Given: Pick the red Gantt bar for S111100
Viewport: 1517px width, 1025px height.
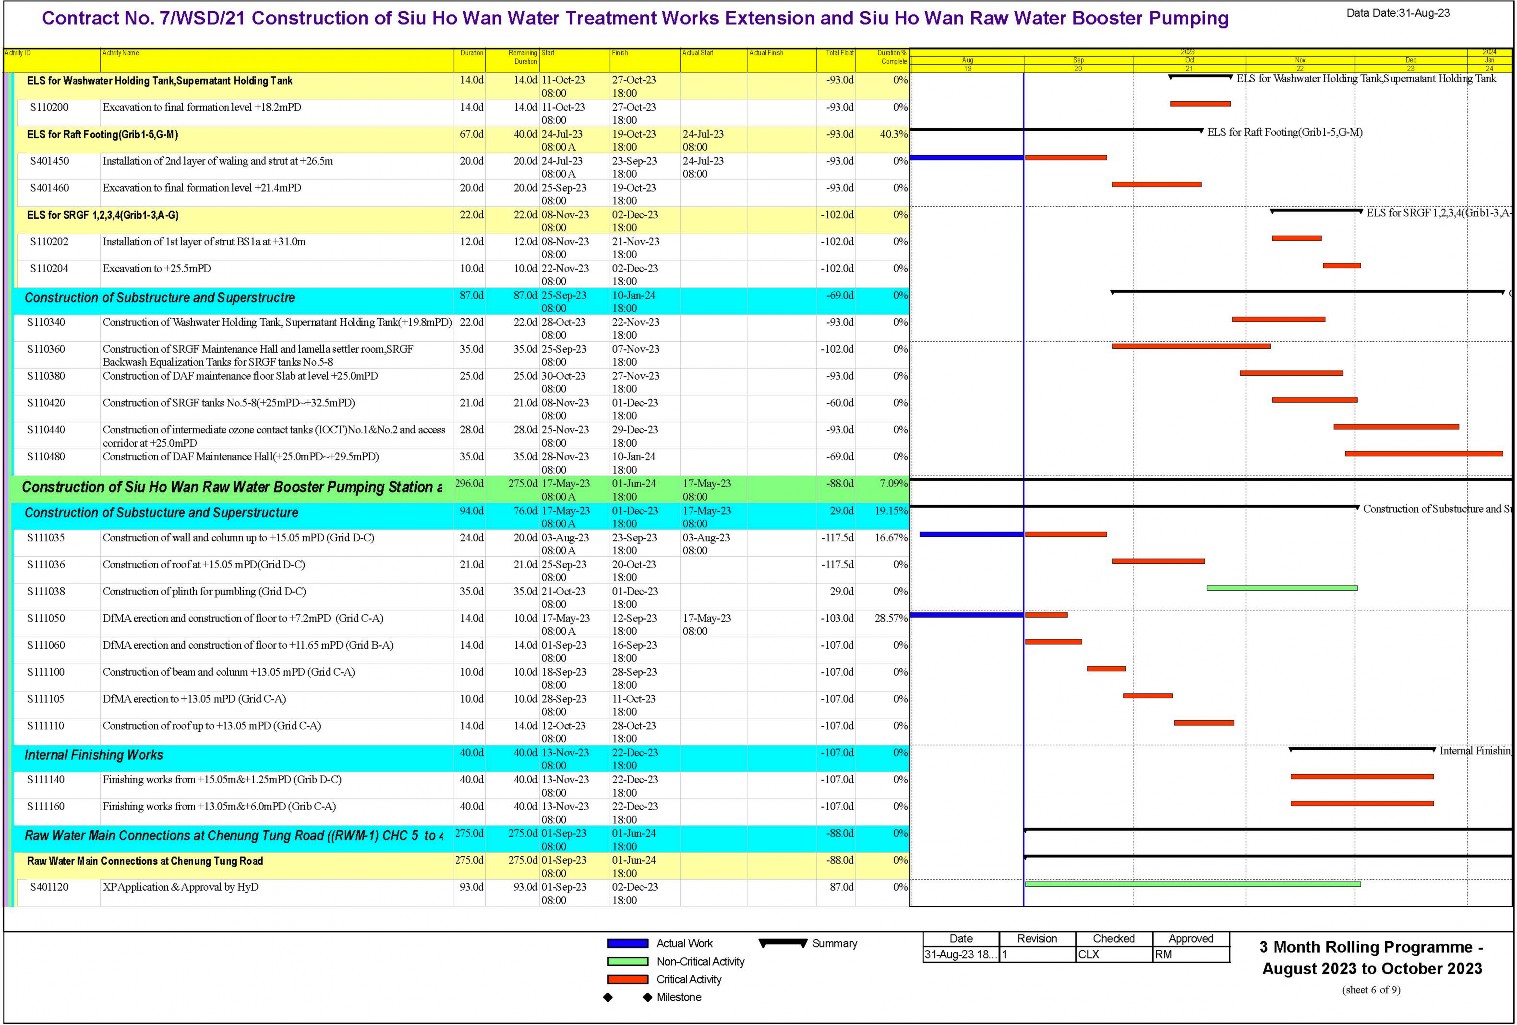Looking at the screenshot, I should coord(1106,669).
